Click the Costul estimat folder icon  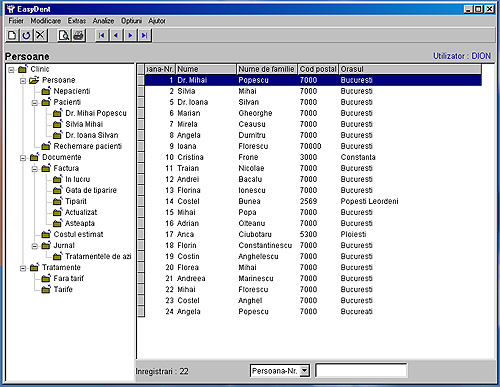46,234
